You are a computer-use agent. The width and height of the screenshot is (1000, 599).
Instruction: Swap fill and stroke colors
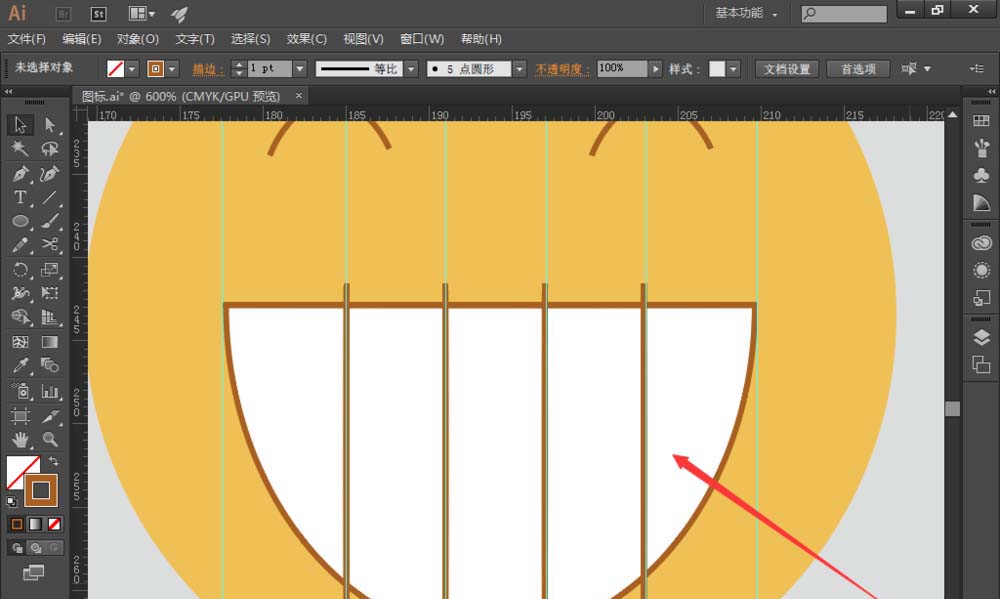54,461
